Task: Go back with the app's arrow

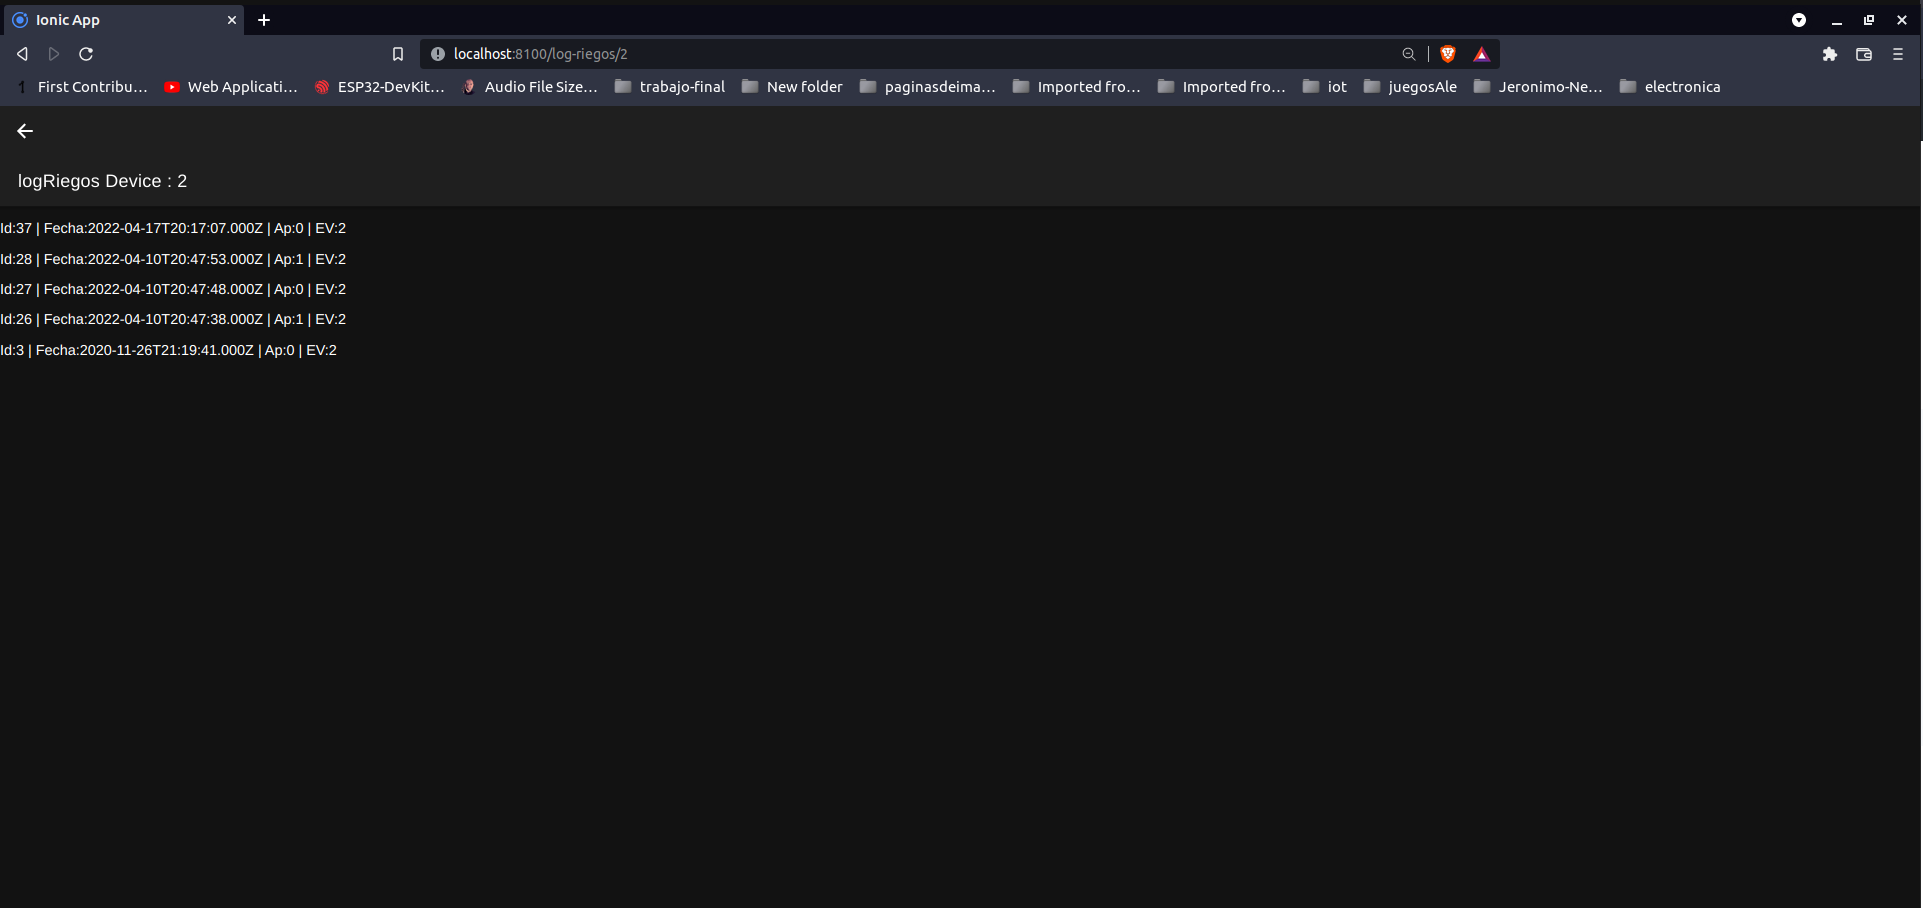Action: [25, 131]
